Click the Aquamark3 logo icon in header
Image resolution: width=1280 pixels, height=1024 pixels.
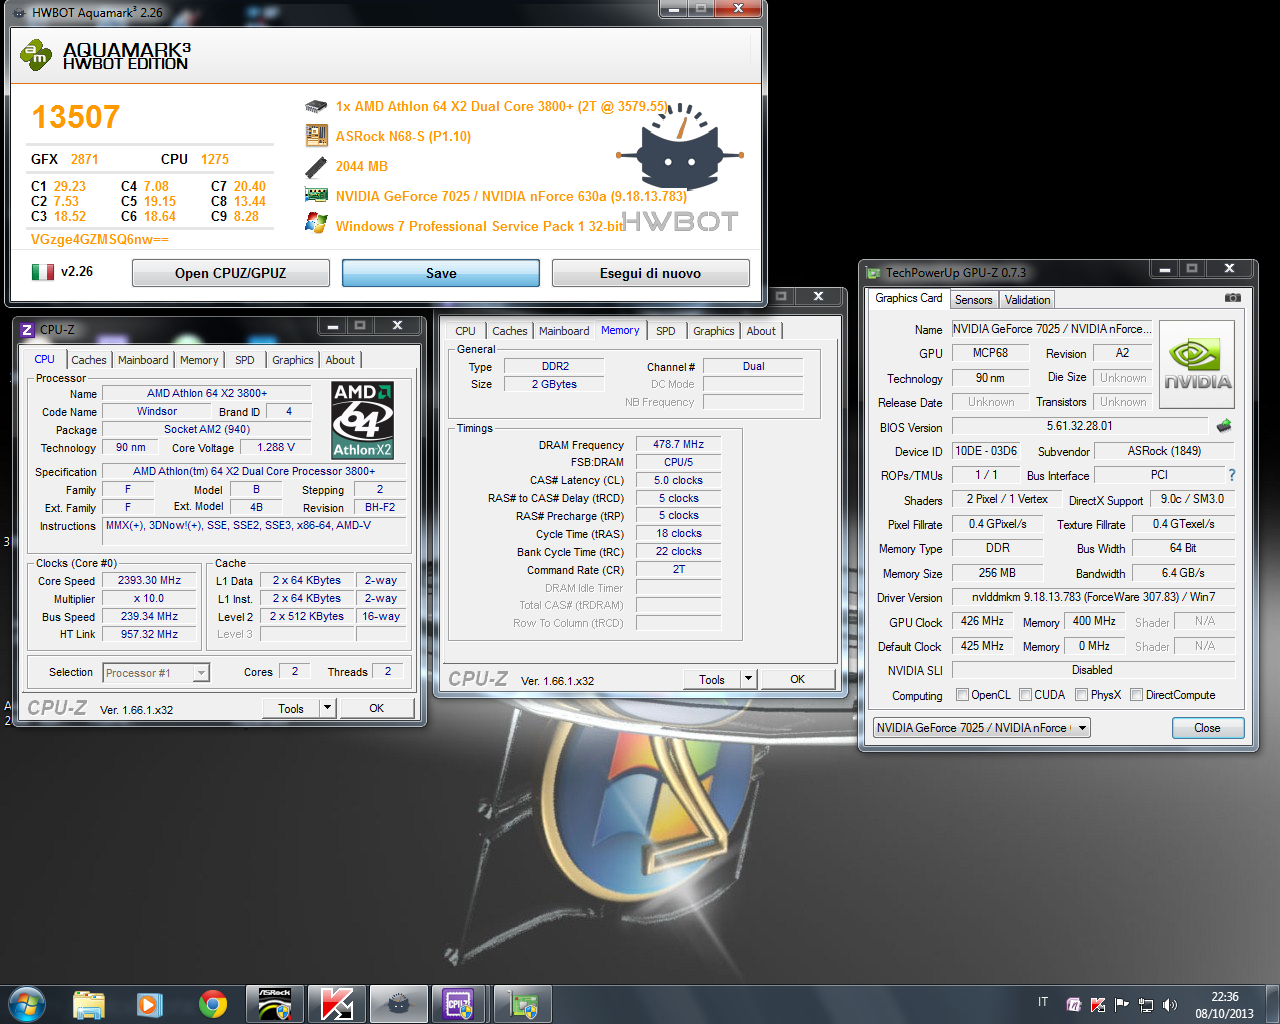click(x=36, y=56)
